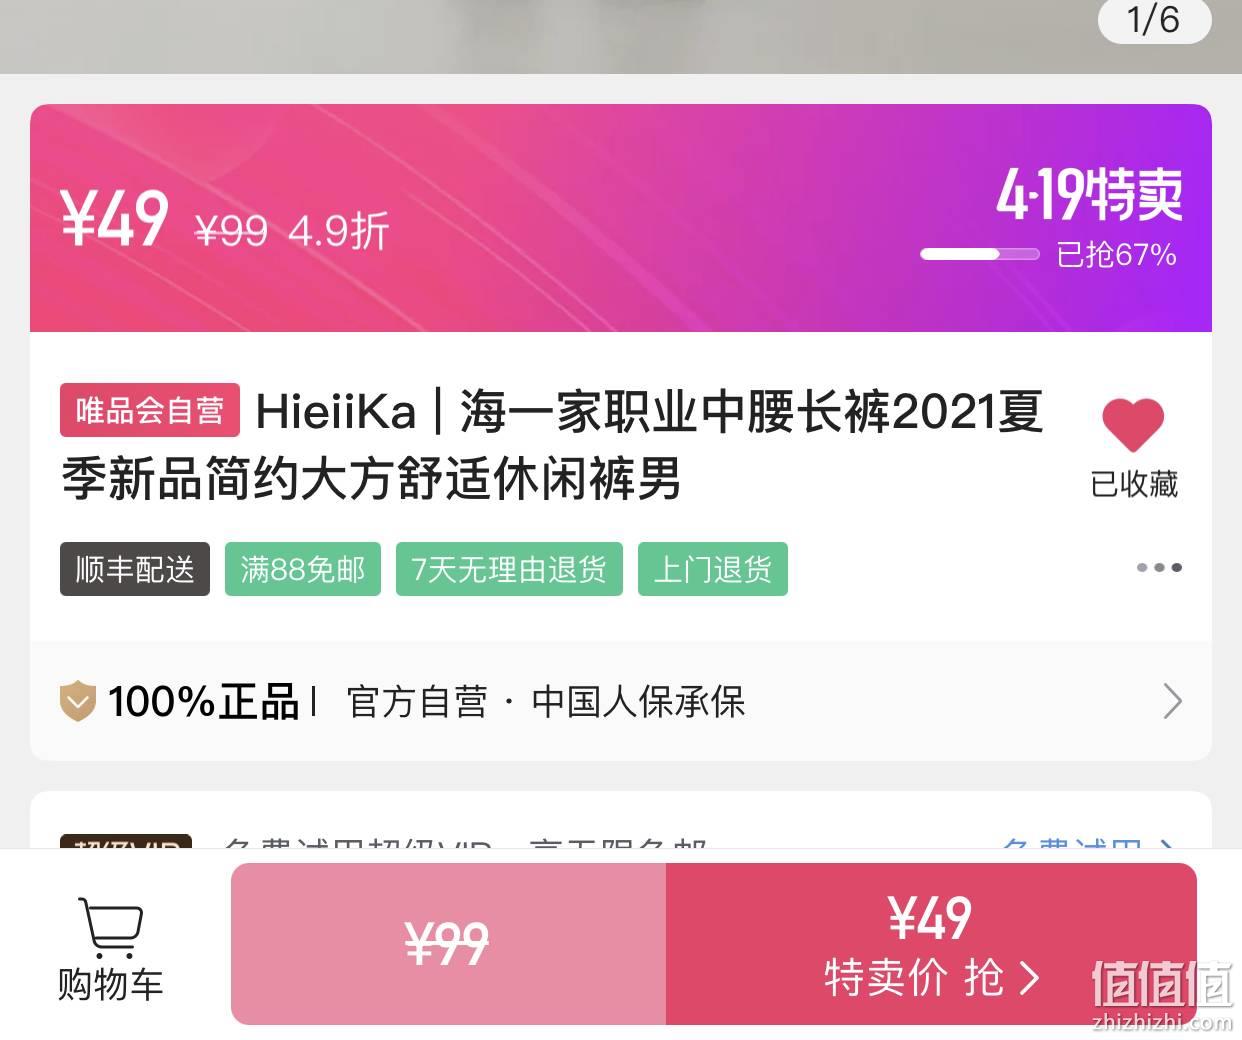Tap the 满88免邮 tag

[x=303, y=569]
